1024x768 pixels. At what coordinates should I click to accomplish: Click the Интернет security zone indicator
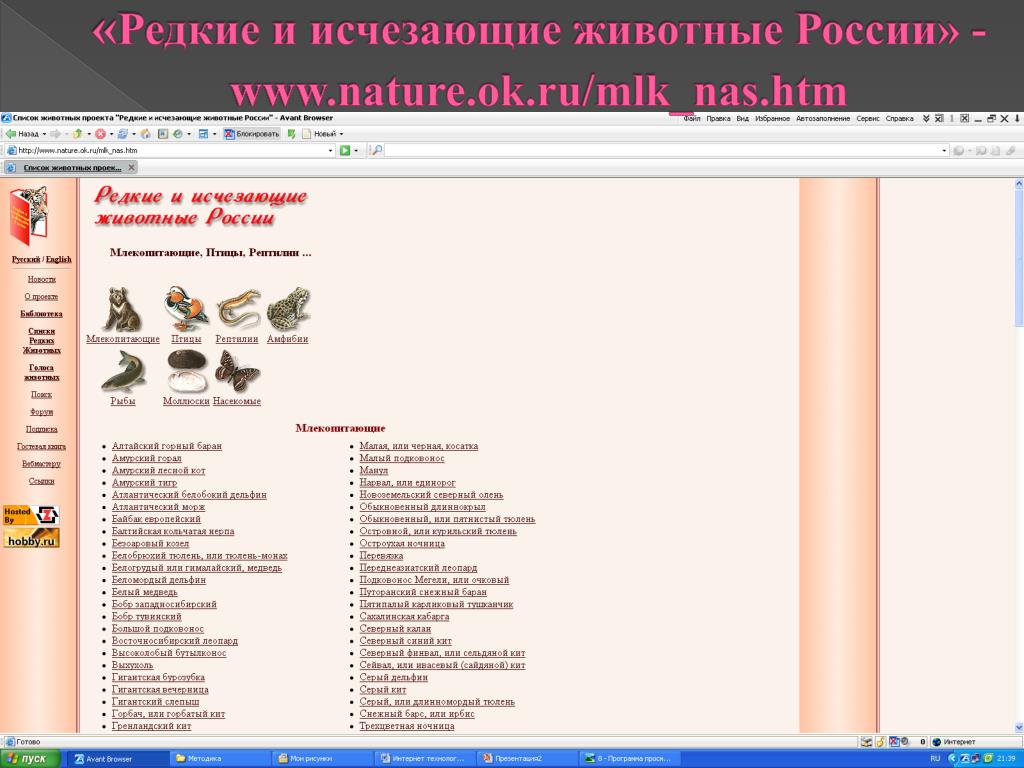click(953, 742)
